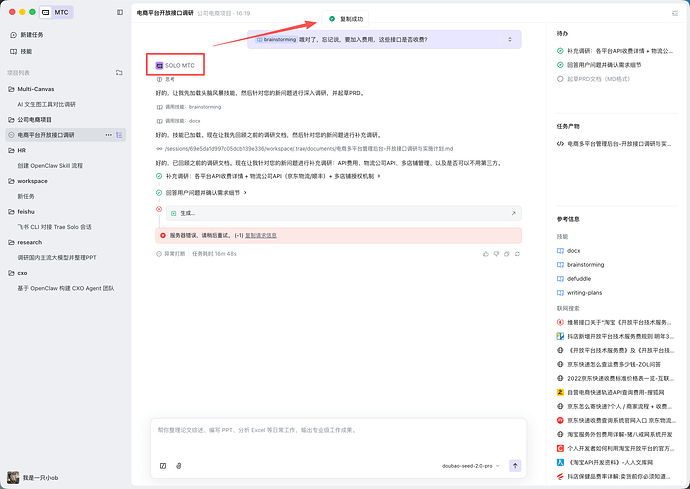Click the user profile 我是一只小ob
The width and height of the screenshot is (690, 489).
[x=33, y=478]
